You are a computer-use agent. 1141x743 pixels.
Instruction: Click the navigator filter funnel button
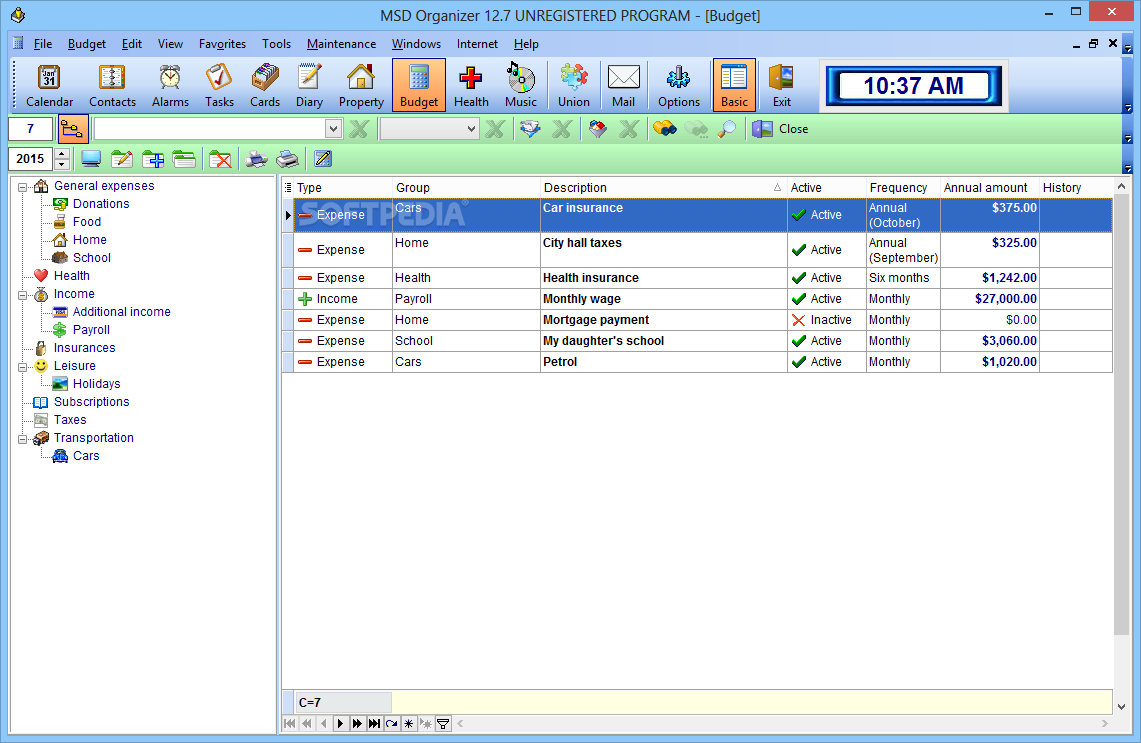click(x=442, y=723)
